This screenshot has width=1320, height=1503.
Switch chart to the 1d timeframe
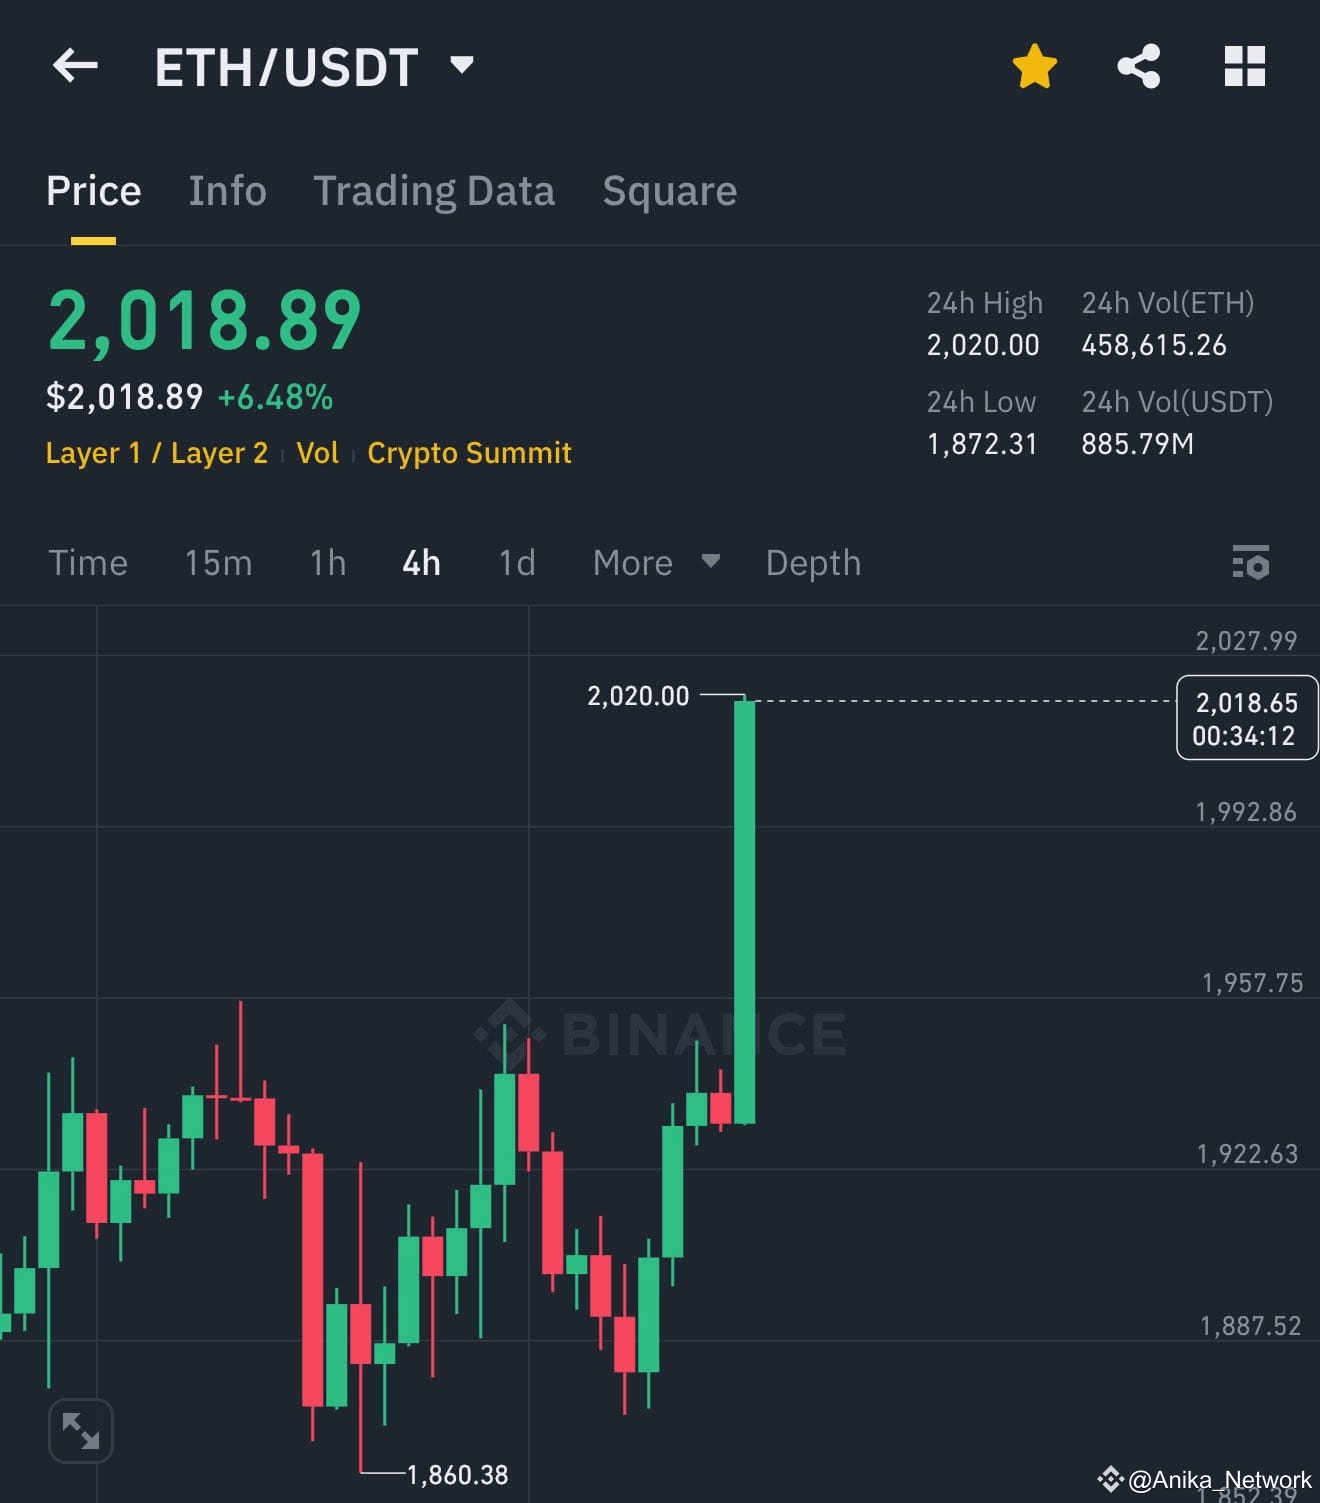(x=516, y=563)
